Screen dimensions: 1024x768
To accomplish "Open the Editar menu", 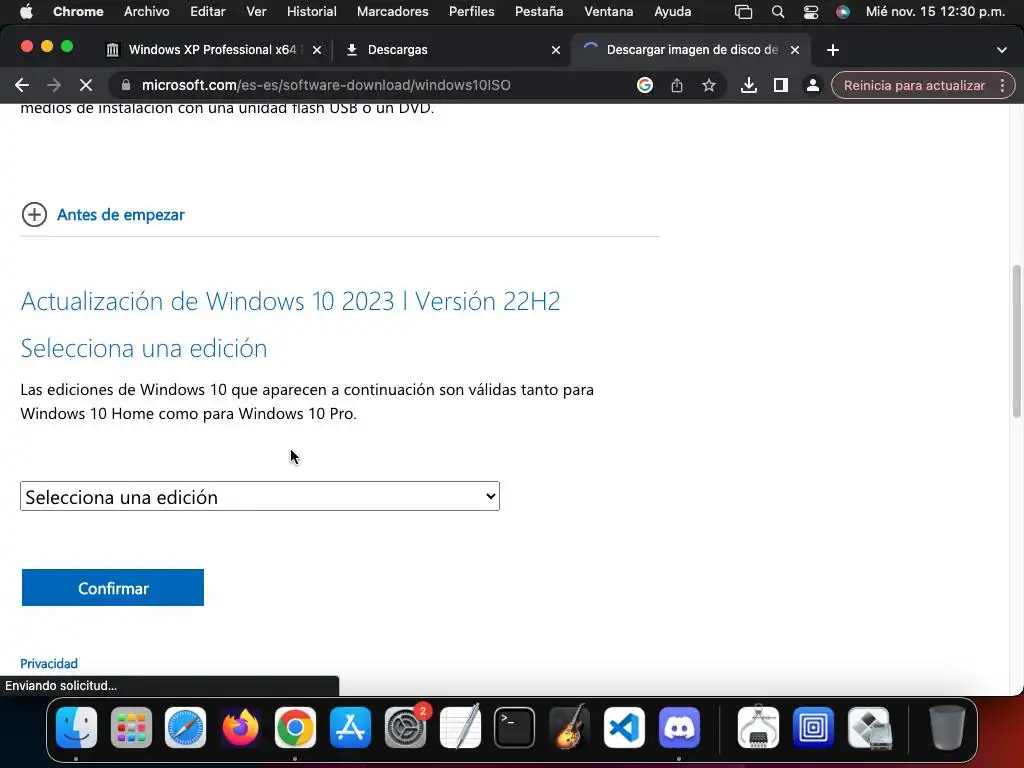I will pyautogui.click(x=208, y=12).
